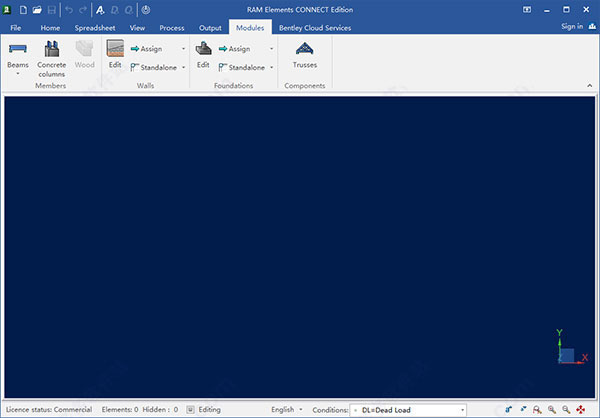Click 'Hidden : 0' in status bar

160,410
